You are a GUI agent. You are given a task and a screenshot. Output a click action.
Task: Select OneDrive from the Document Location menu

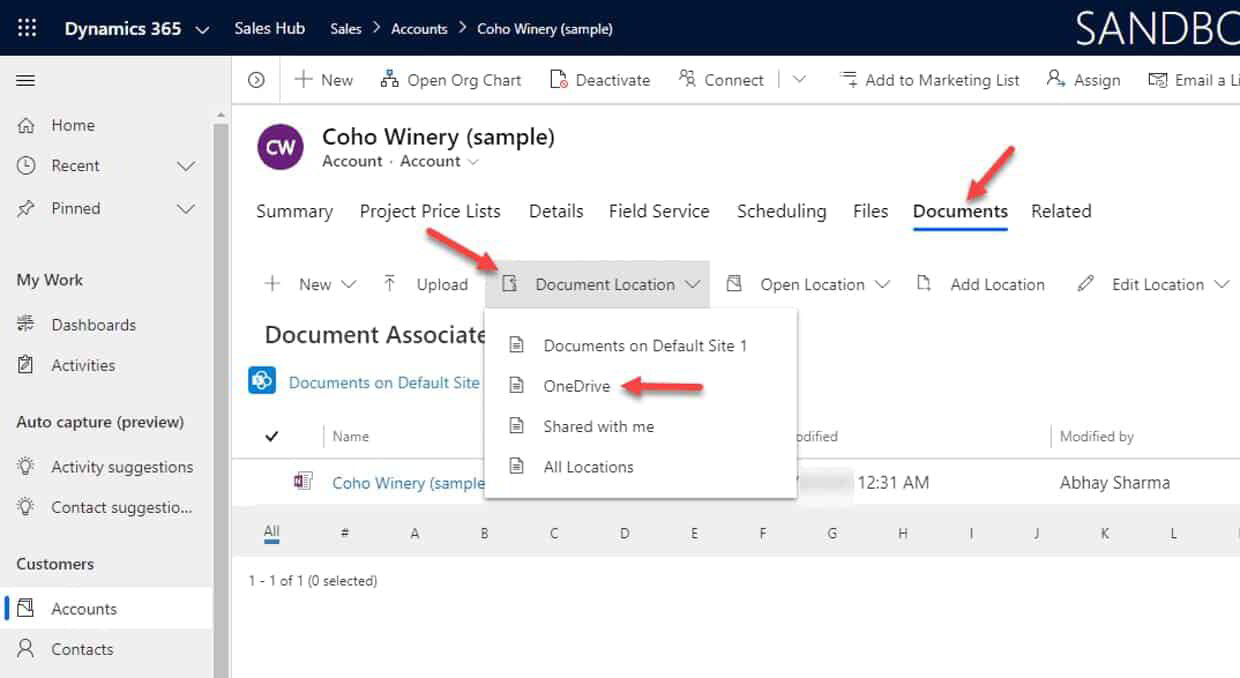tap(577, 386)
